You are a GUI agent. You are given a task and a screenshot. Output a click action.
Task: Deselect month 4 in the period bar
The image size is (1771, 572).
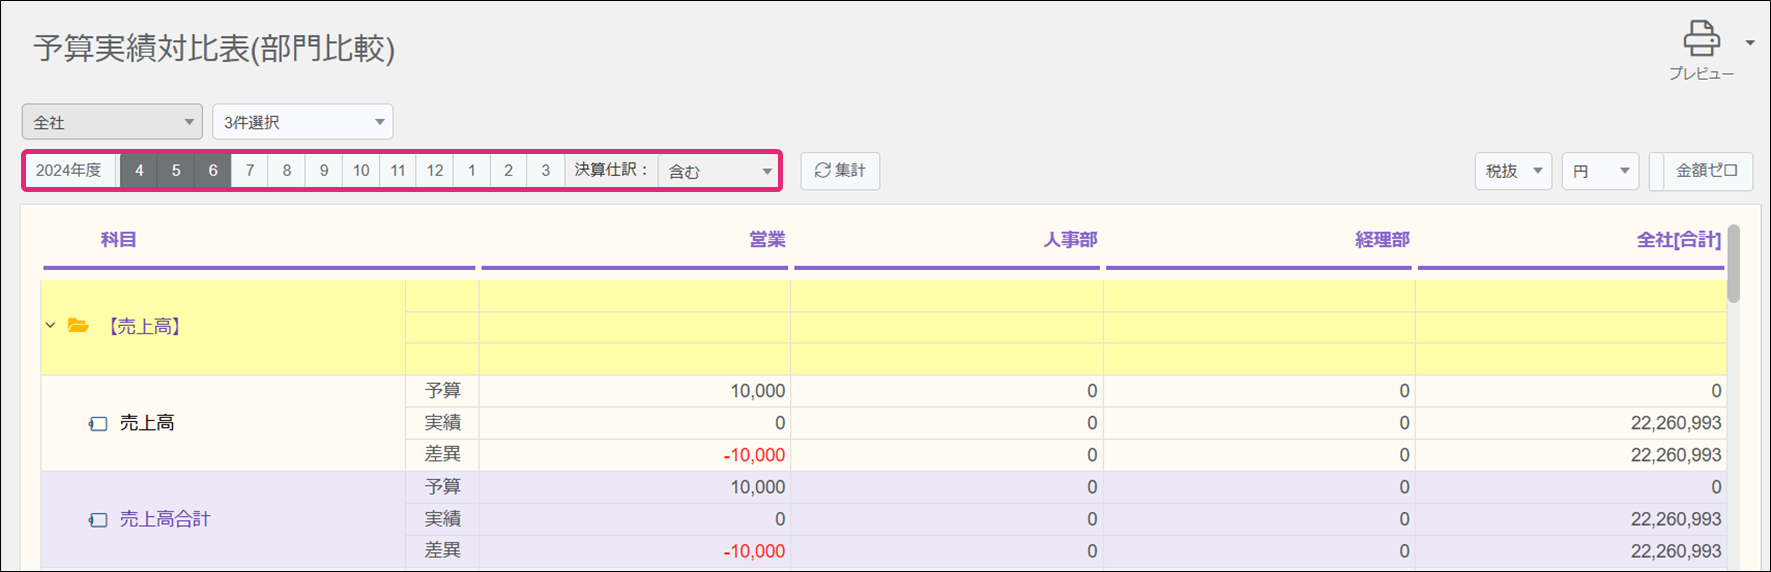point(139,171)
